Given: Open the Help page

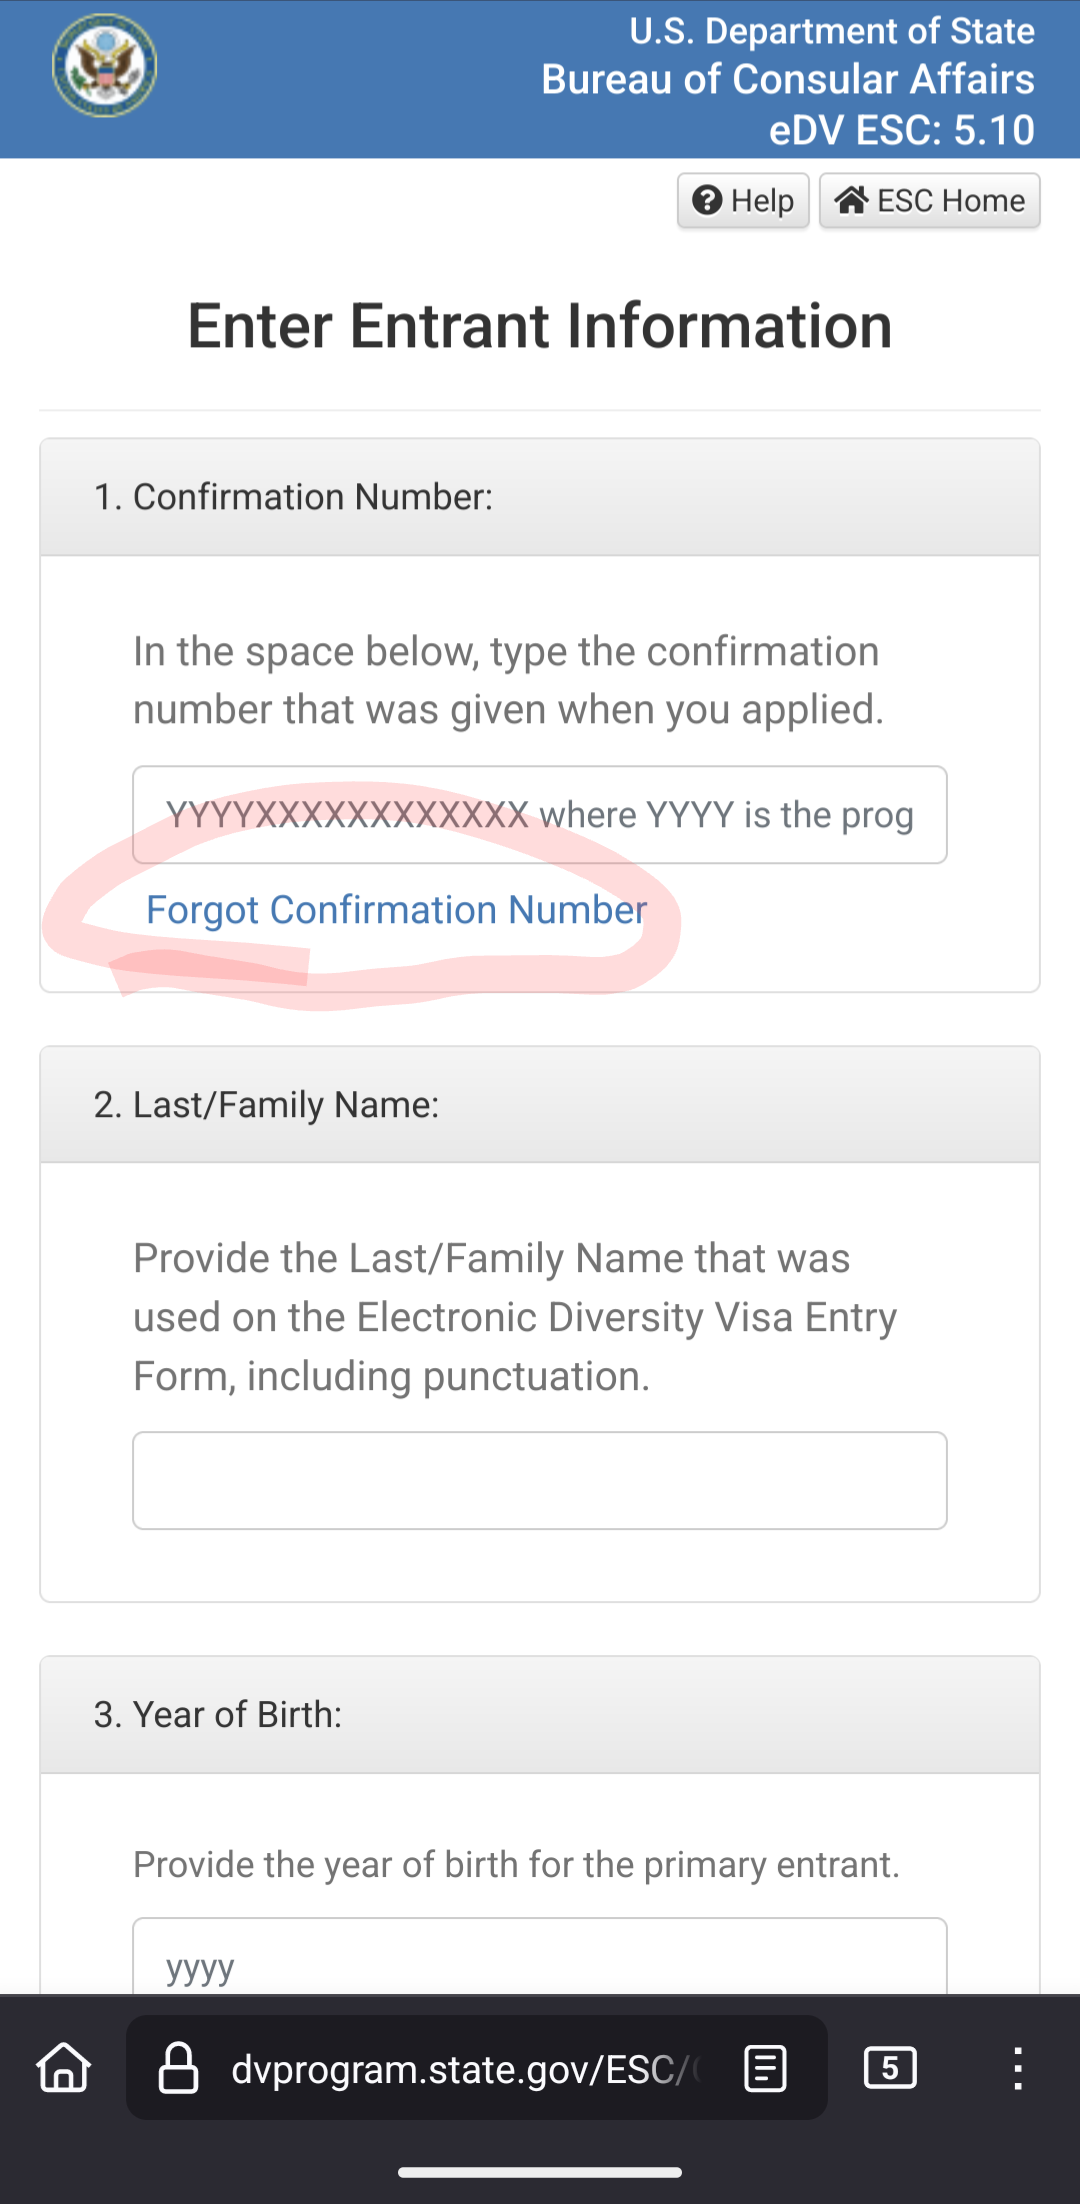Looking at the screenshot, I should [x=743, y=201].
